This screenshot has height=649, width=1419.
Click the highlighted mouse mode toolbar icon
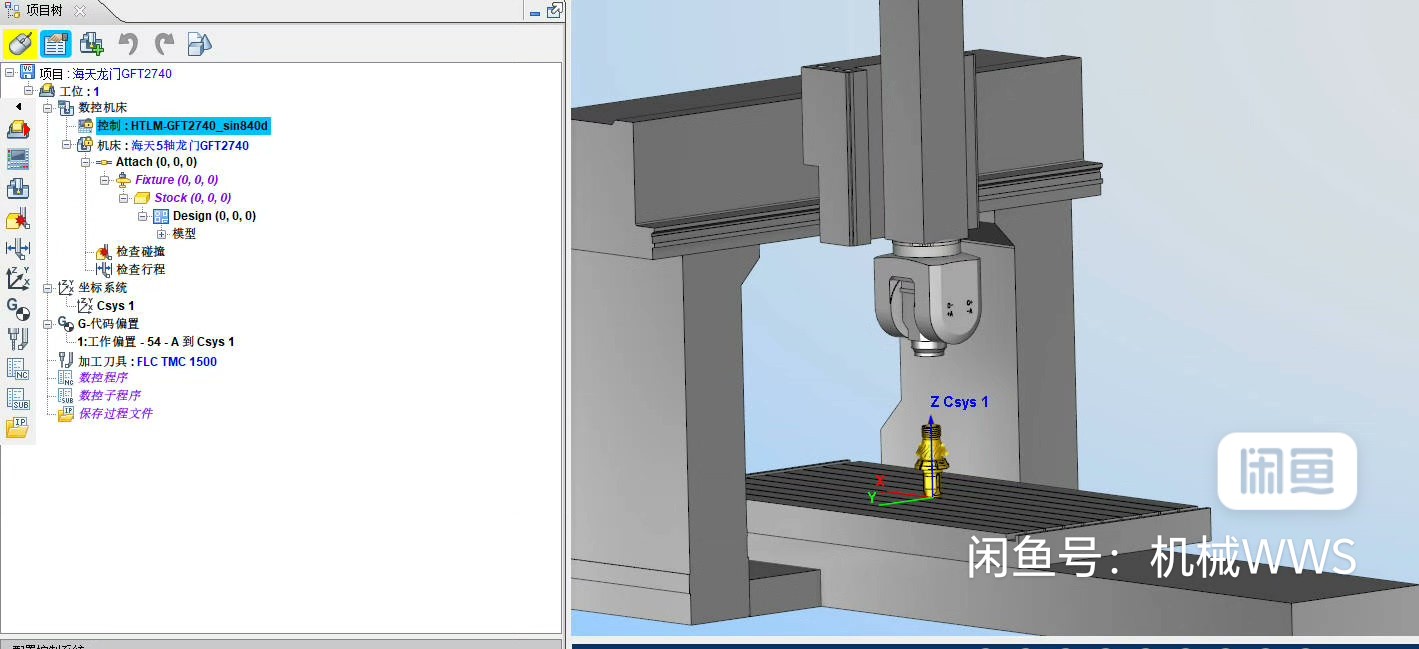20,44
